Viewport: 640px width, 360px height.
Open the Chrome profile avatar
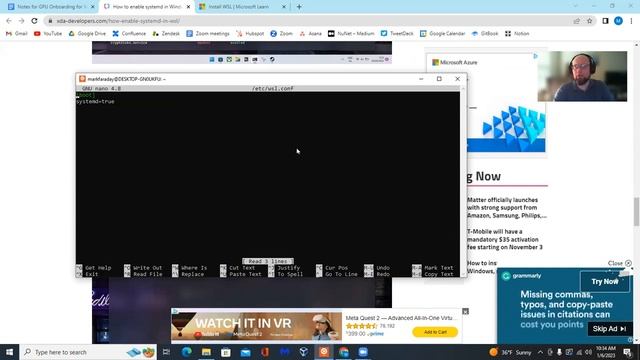tap(618, 21)
